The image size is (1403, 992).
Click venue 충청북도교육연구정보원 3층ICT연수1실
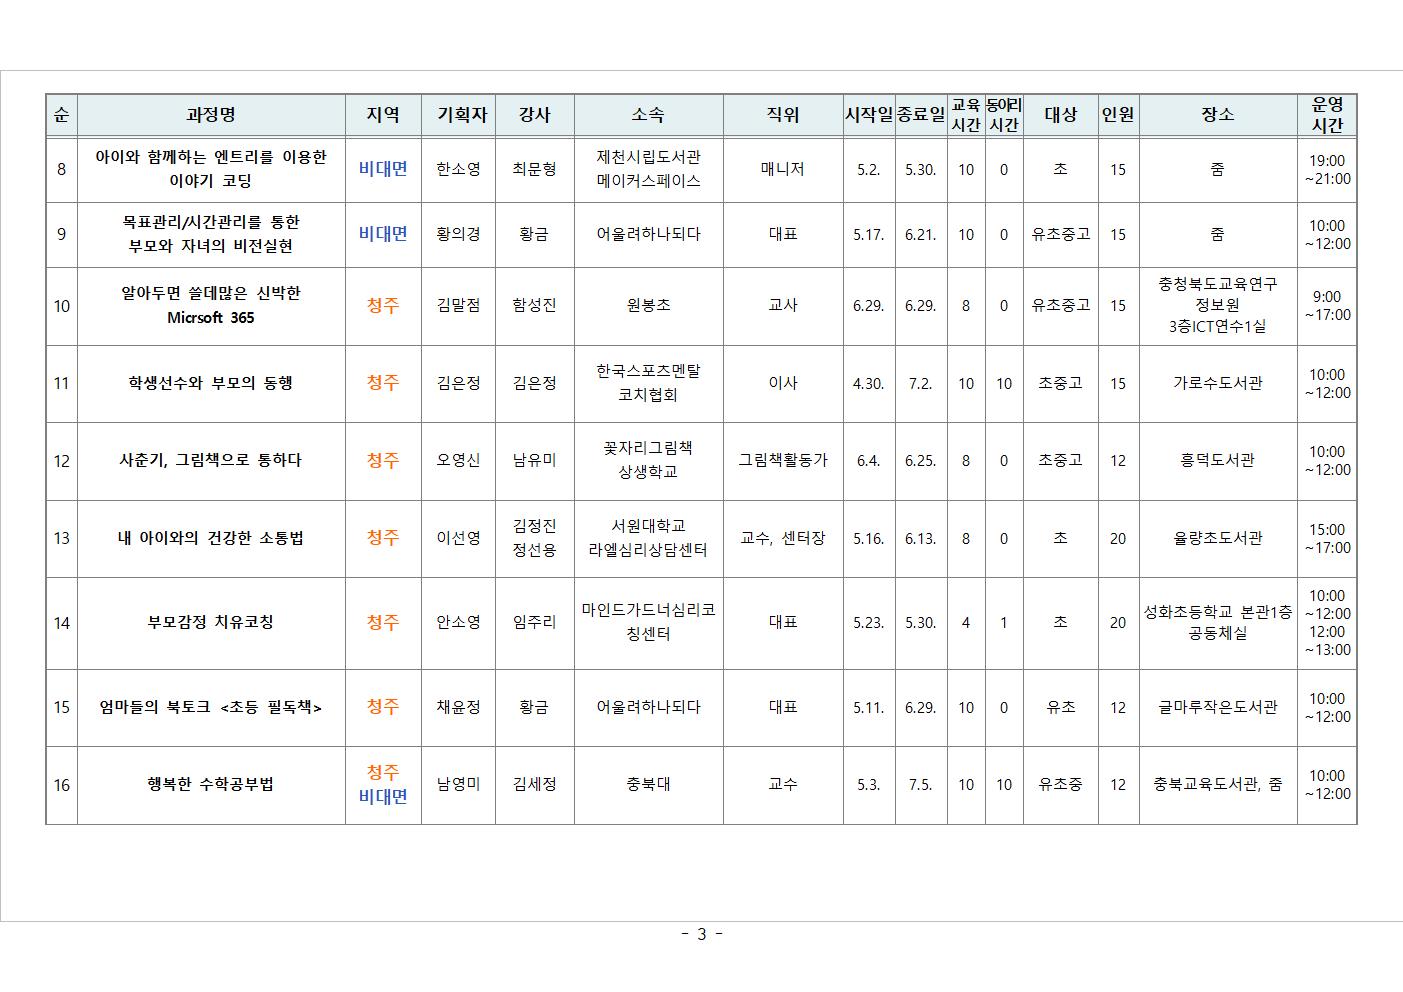(1217, 305)
